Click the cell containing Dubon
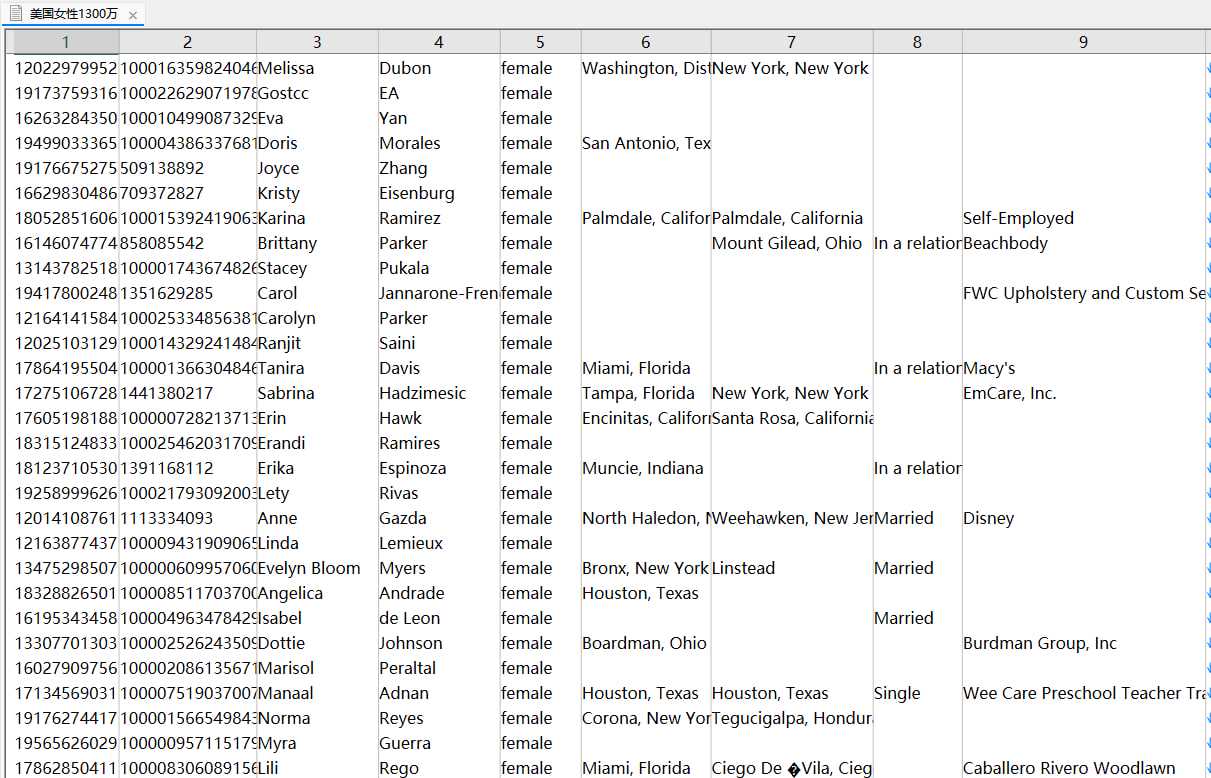This screenshot has width=1211, height=778. click(439, 68)
